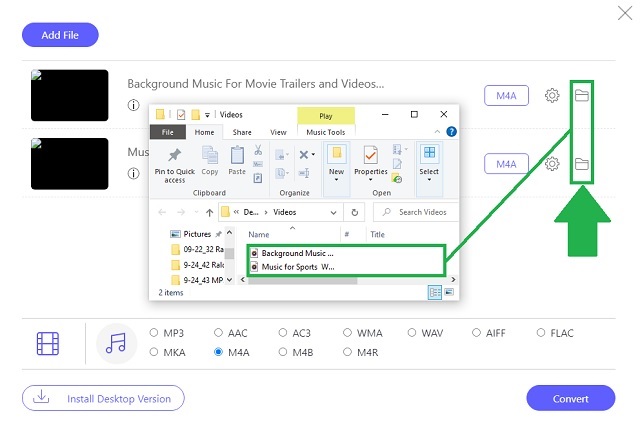Click the yellow Play contextual tab
This screenshot has width=640, height=434.
[x=326, y=116]
